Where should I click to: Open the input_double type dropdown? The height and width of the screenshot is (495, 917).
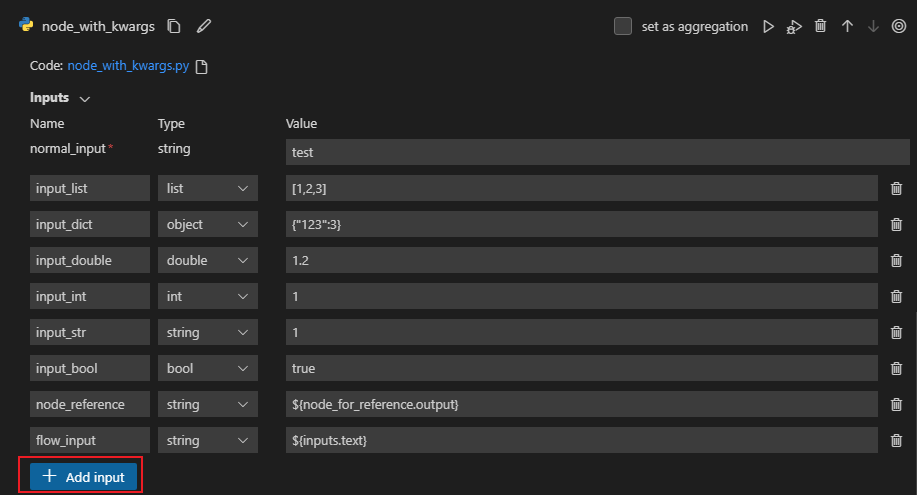click(x=207, y=260)
